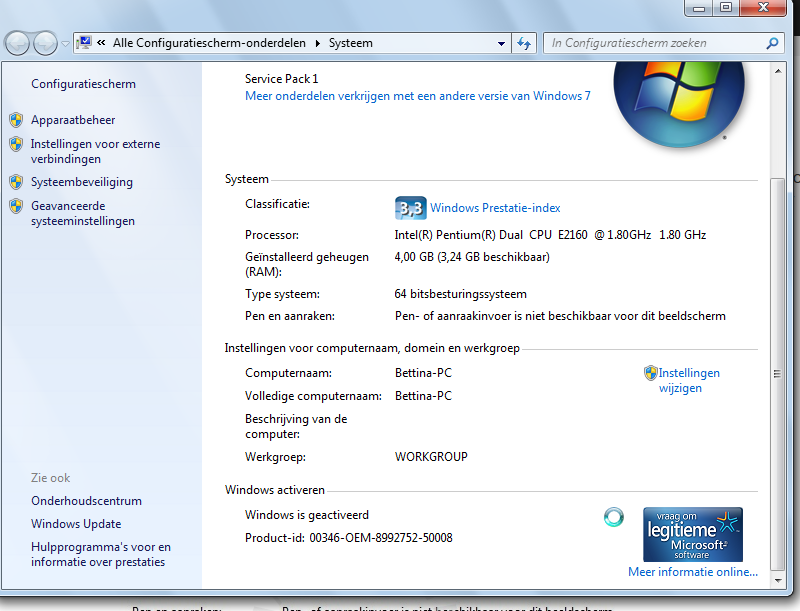800x611 pixels.
Task: Open the Configuratiescherm home link
Action: (x=83, y=84)
